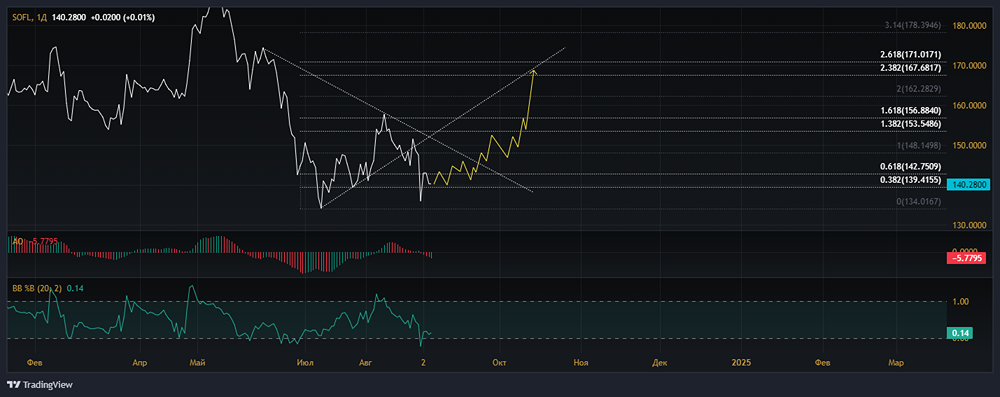The height and width of the screenshot is (397, 1000).
Task: Click 160.0000 on the price axis
Action: point(968,106)
